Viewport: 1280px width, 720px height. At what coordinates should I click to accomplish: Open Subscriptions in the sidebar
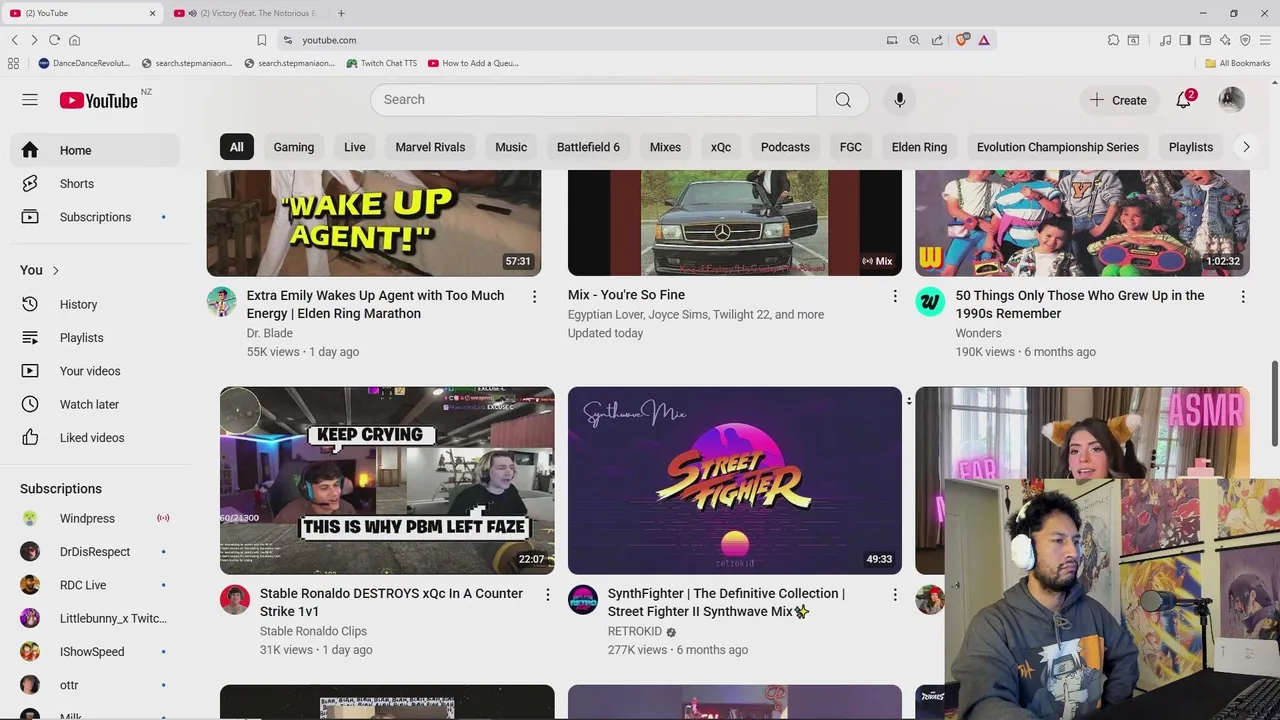click(x=95, y=217)
